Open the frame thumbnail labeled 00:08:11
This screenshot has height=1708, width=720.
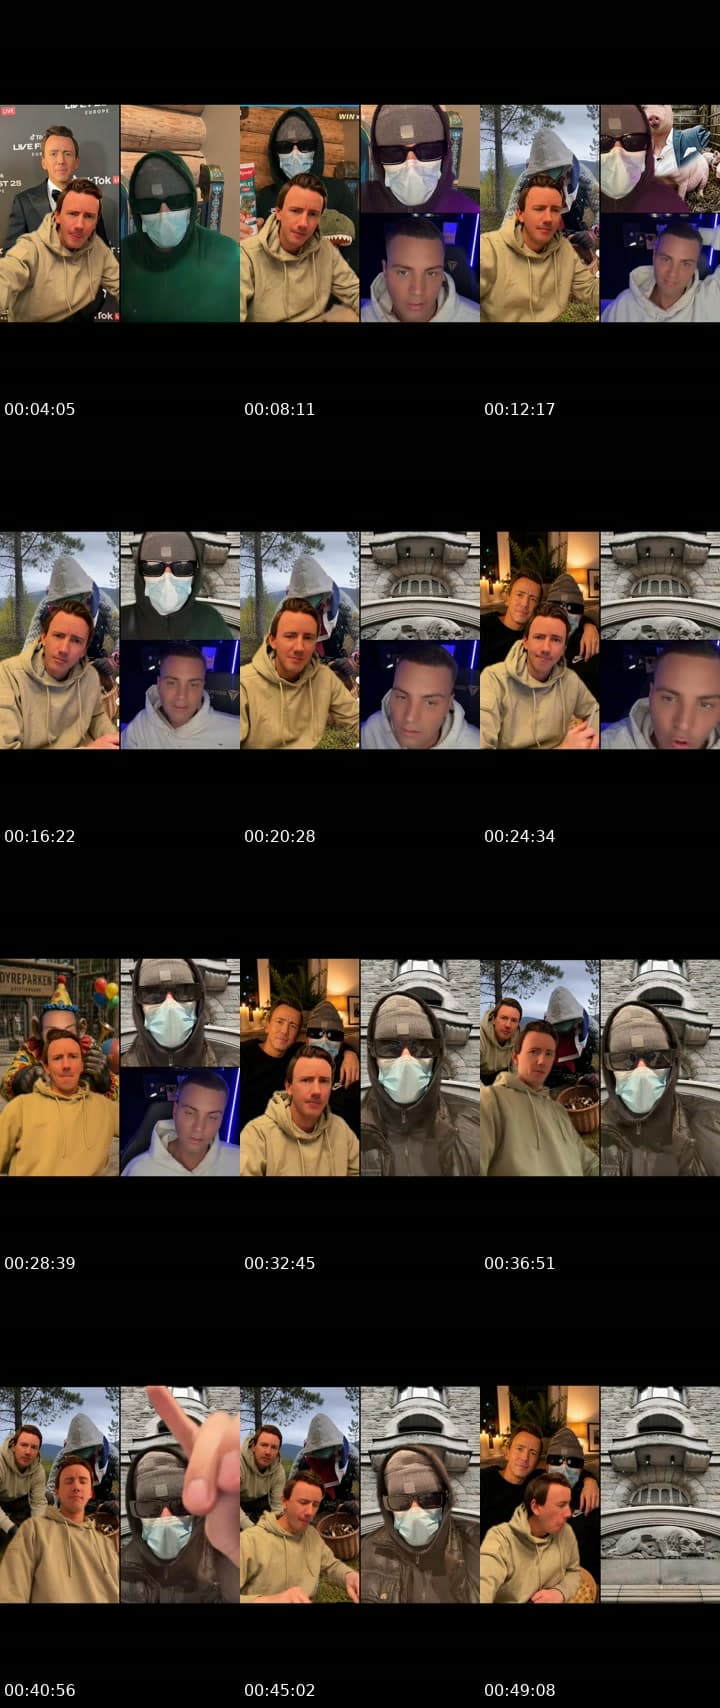tap(360, 213)
